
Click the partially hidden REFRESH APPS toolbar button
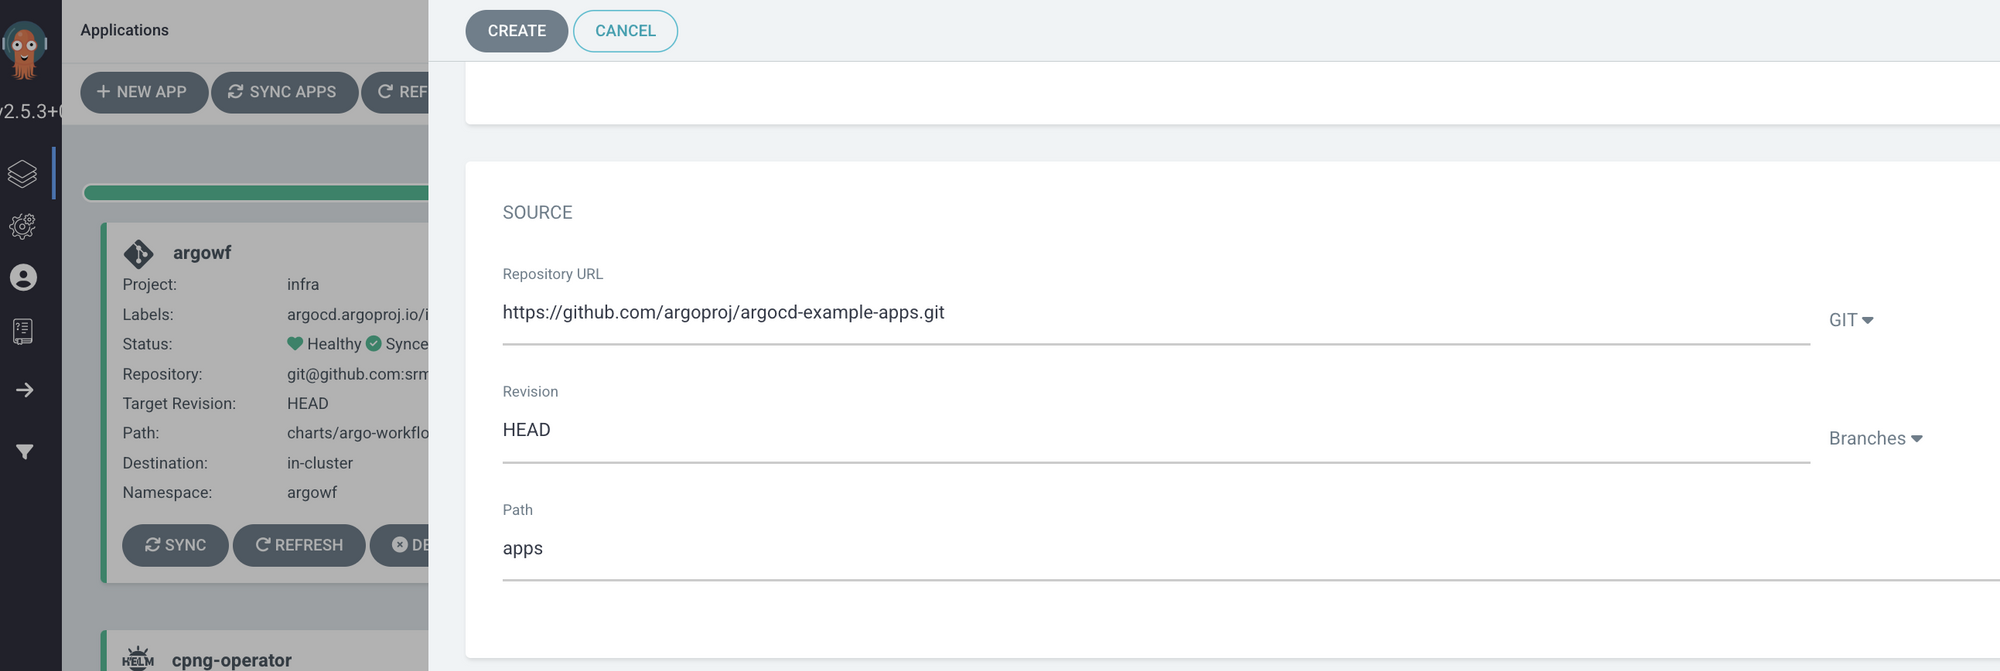396,92
